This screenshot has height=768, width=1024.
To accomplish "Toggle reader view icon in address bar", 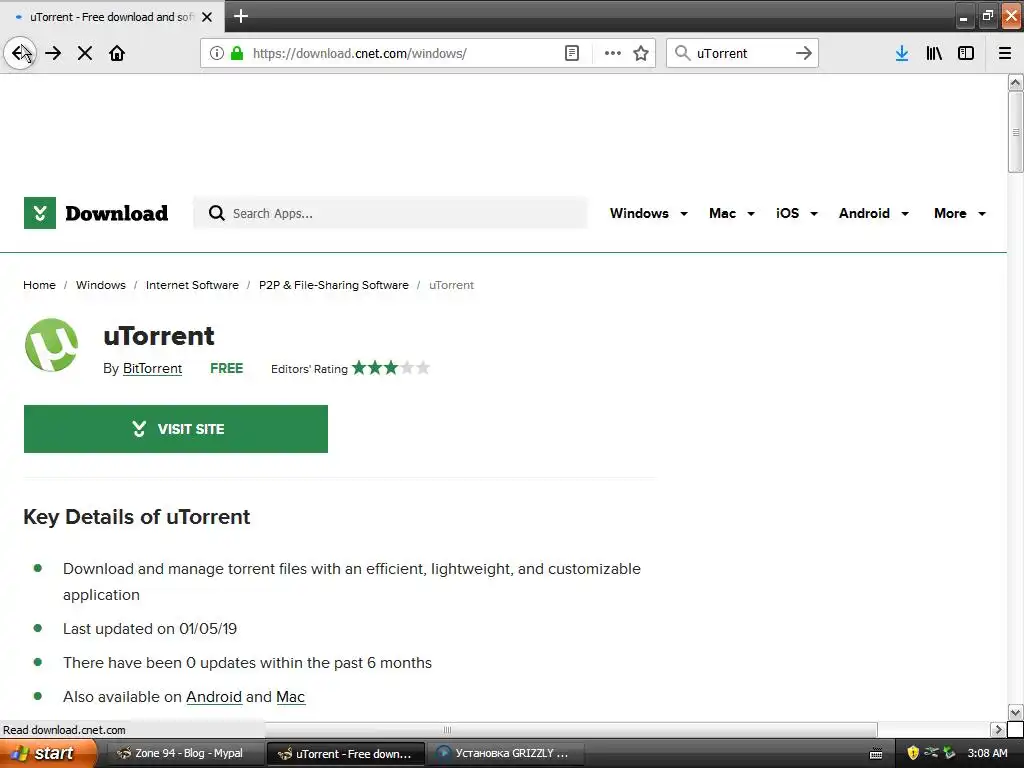I will pos(572,53).
